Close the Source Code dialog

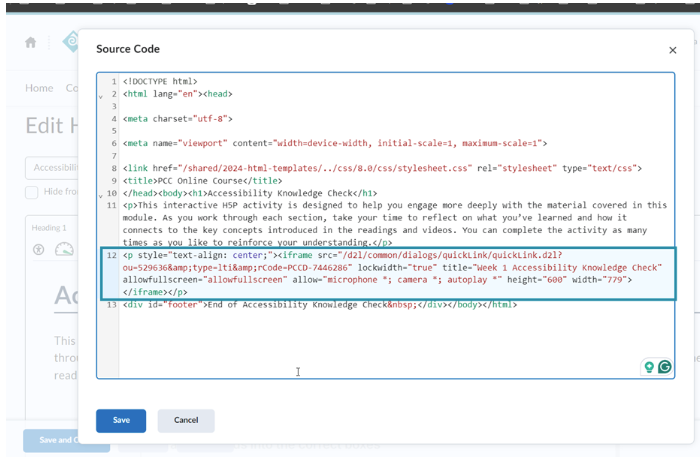tap(672, 50)
